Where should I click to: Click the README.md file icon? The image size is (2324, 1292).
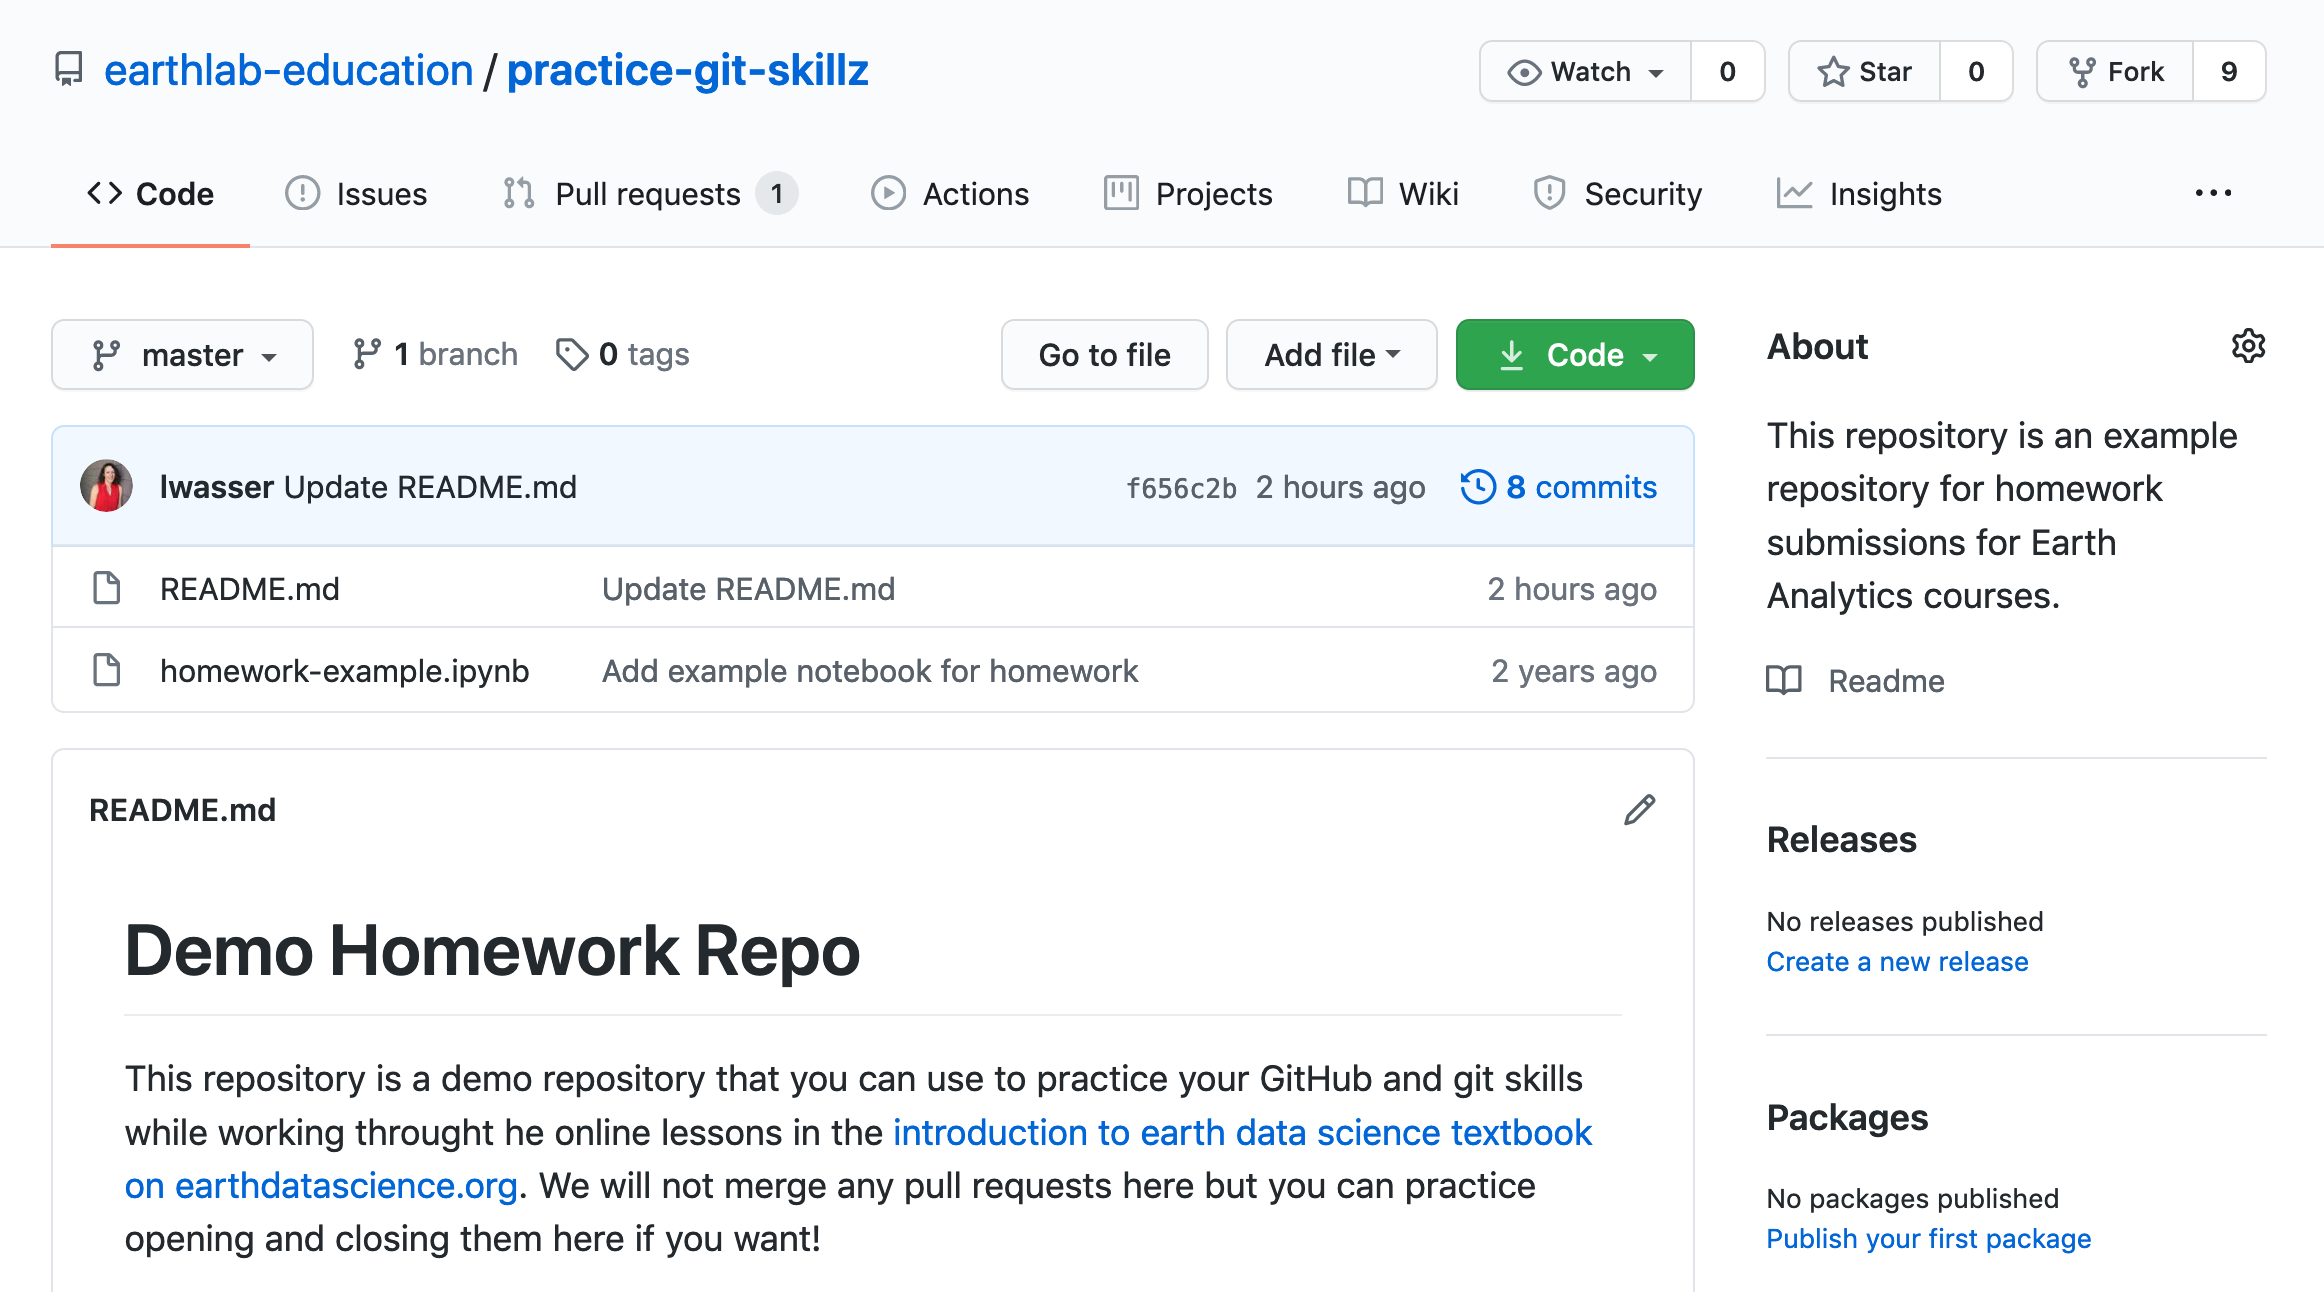(107, 588)
